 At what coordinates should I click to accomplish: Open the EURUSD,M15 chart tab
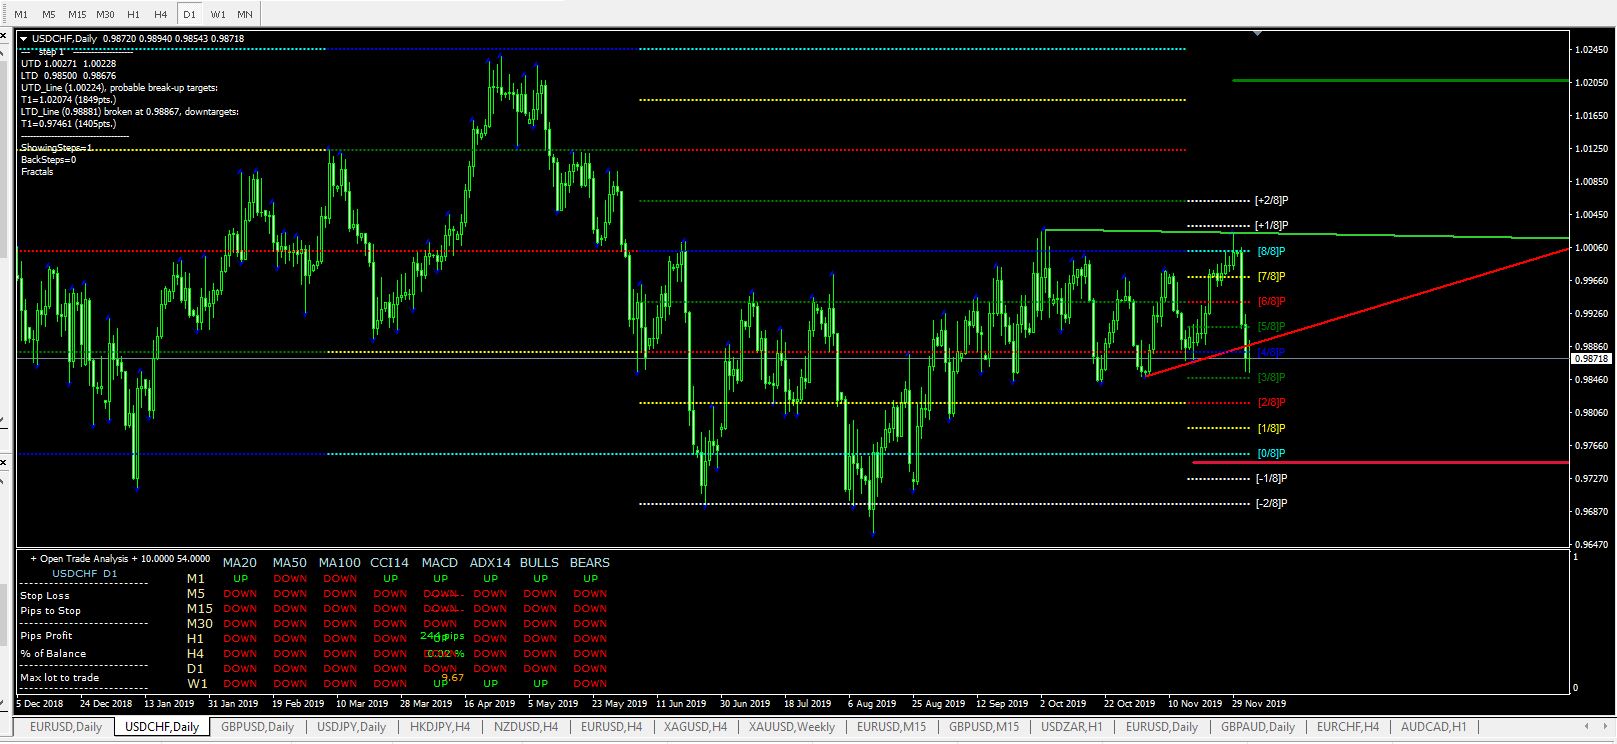tap(891, 727)
